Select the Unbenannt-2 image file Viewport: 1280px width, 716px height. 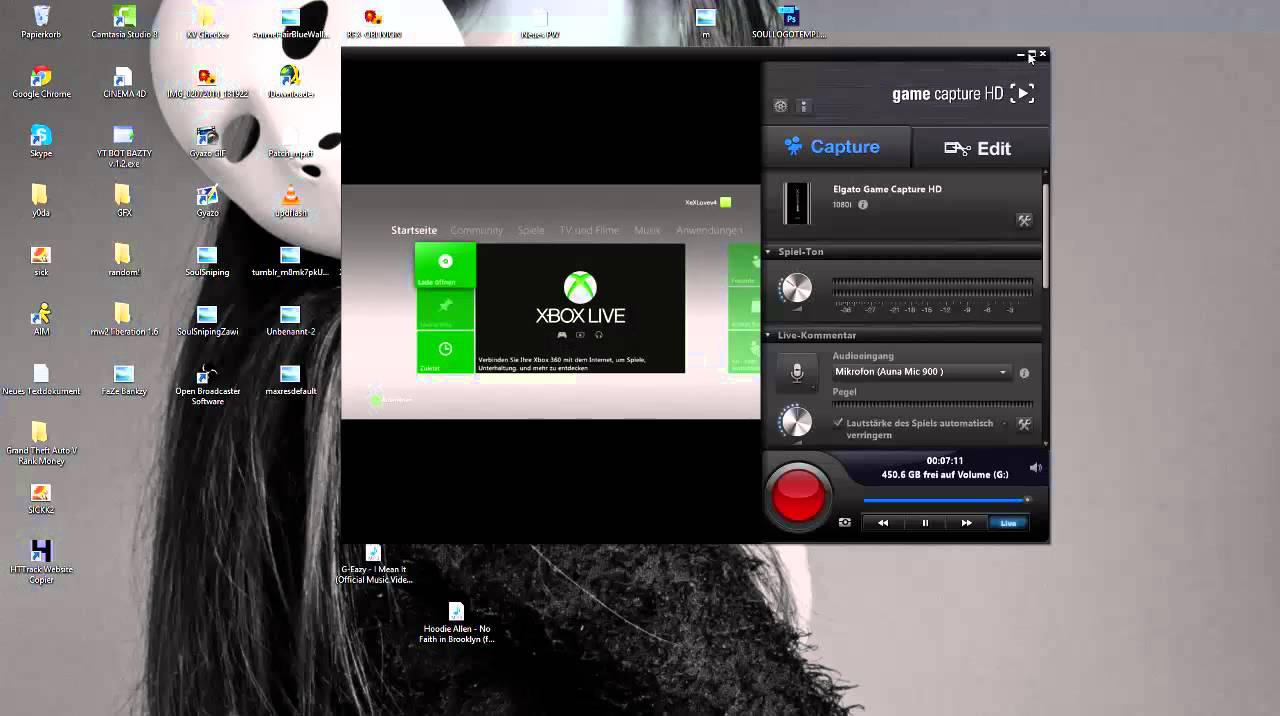291,319
